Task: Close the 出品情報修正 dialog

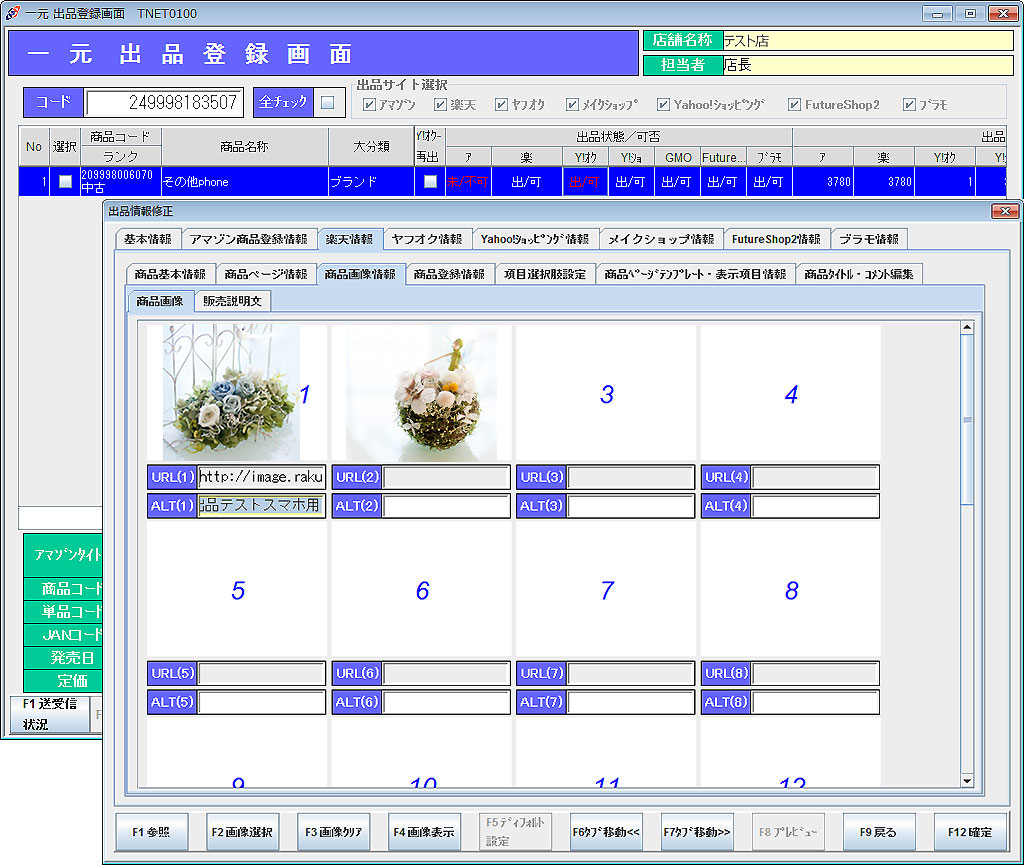Action: tap(1003, 211)
